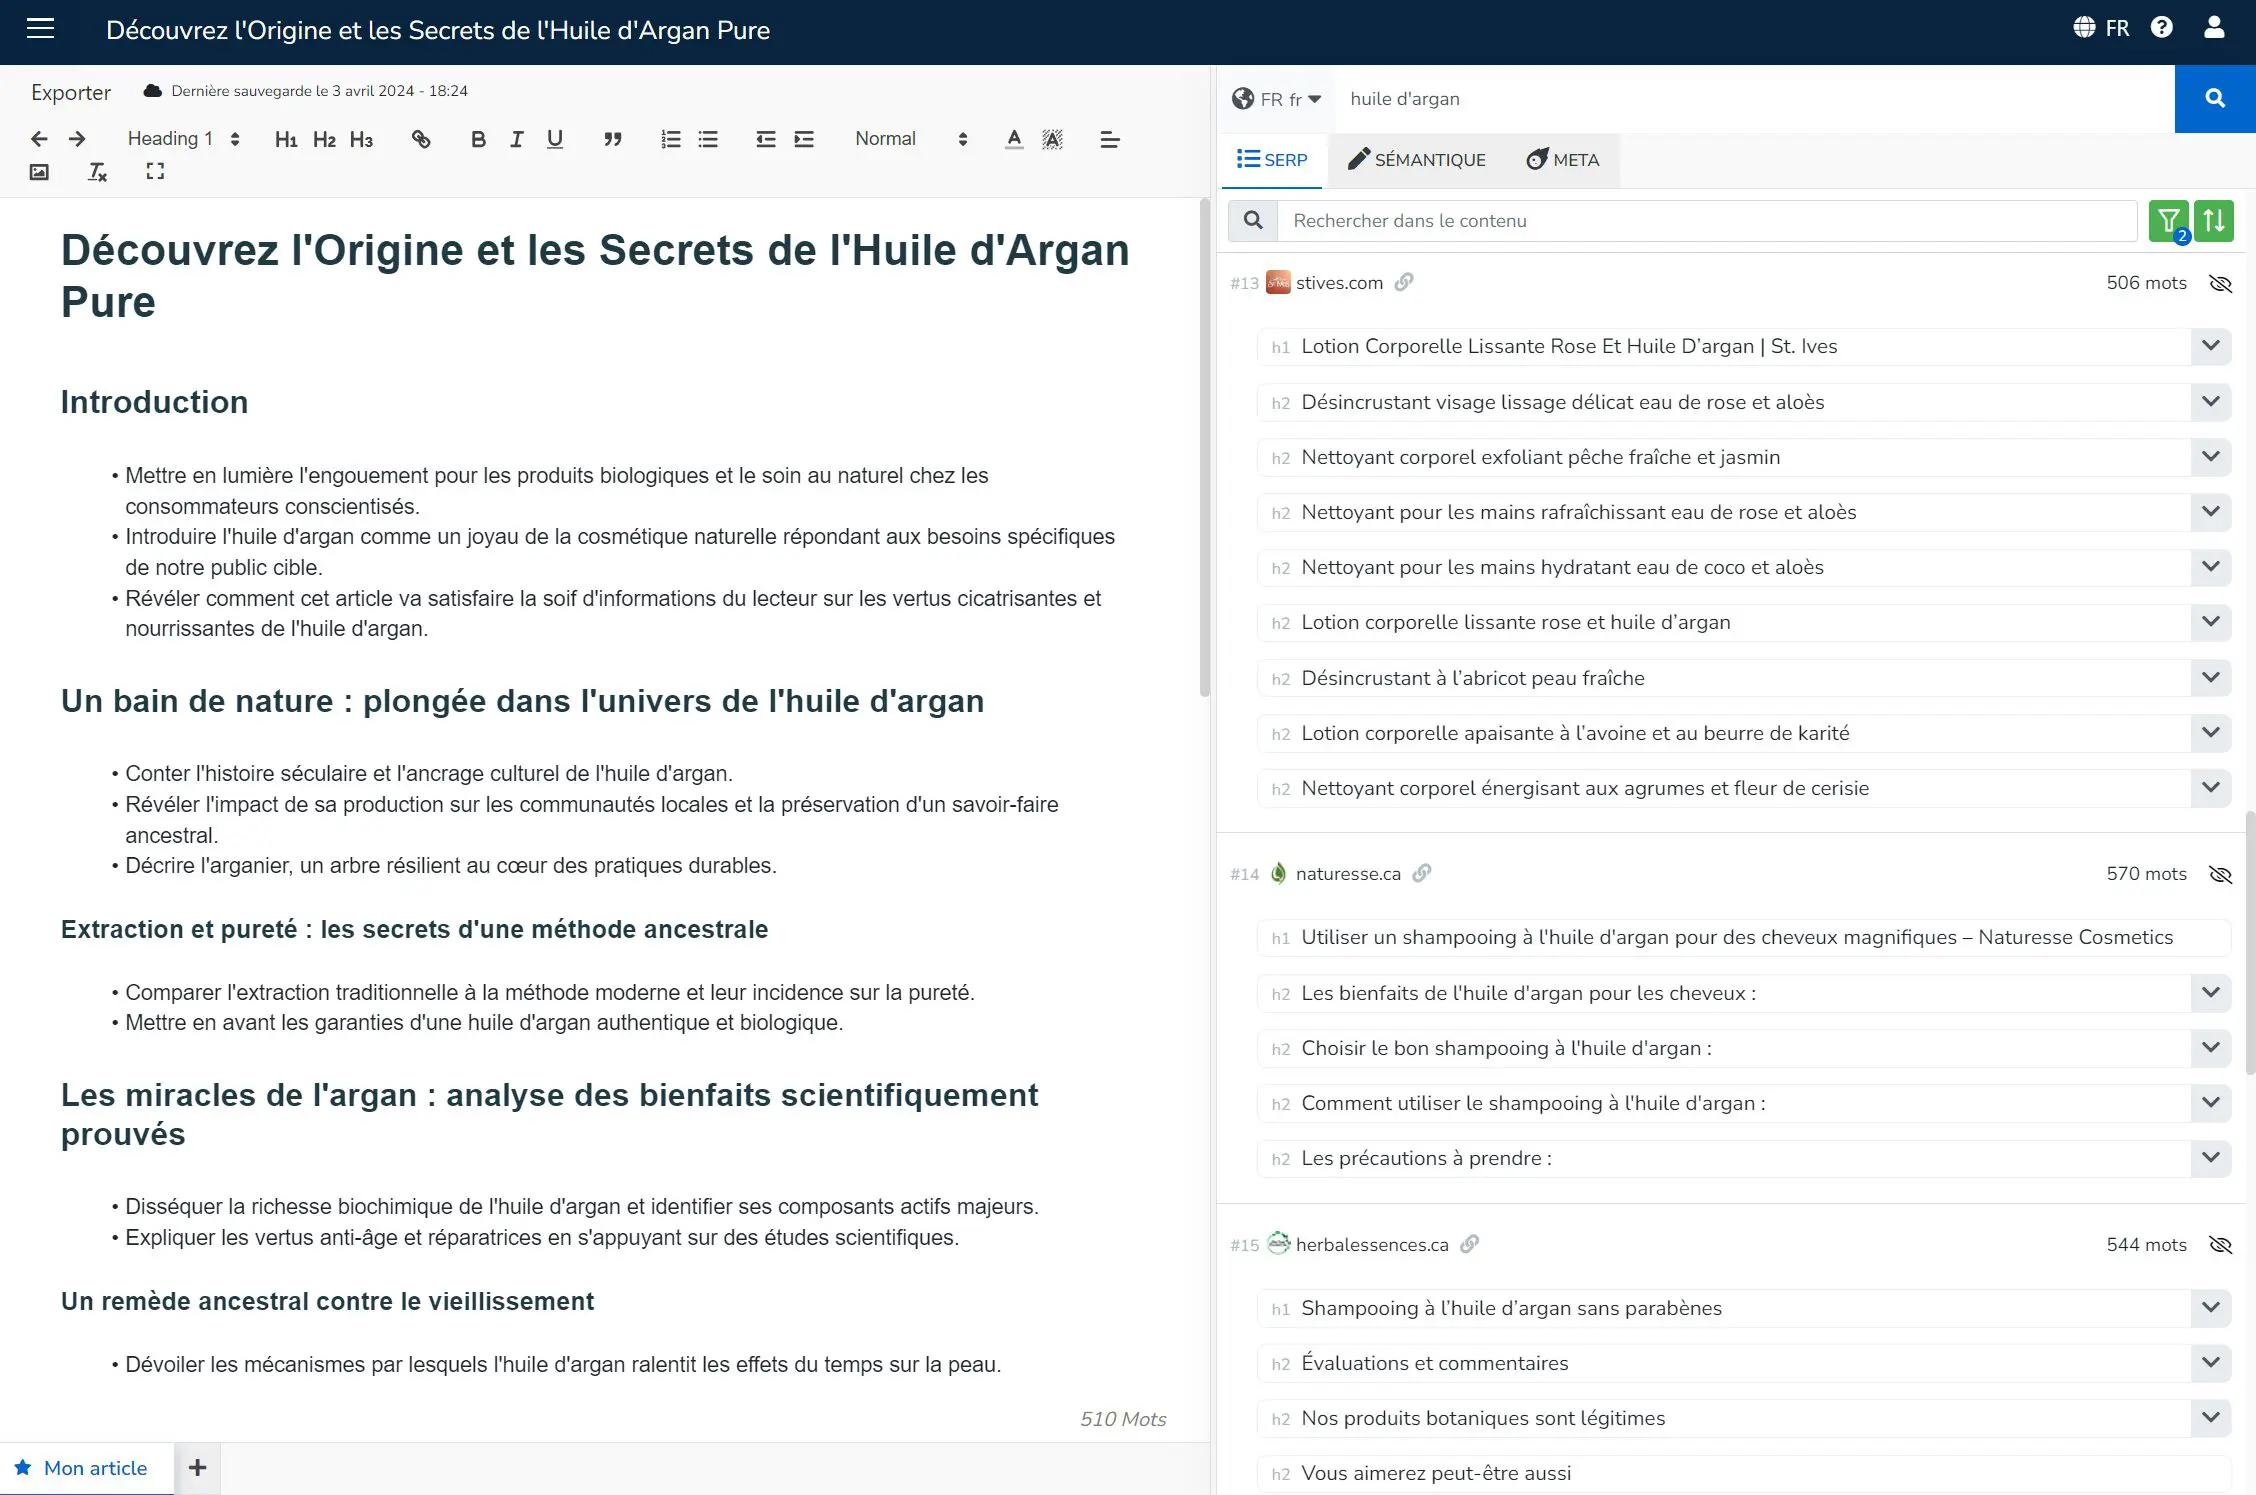Expand 'Désincrustant visage lissage délicat' row
The width and height of the screenshot is (2256, 1495).
coord(2211,402)
